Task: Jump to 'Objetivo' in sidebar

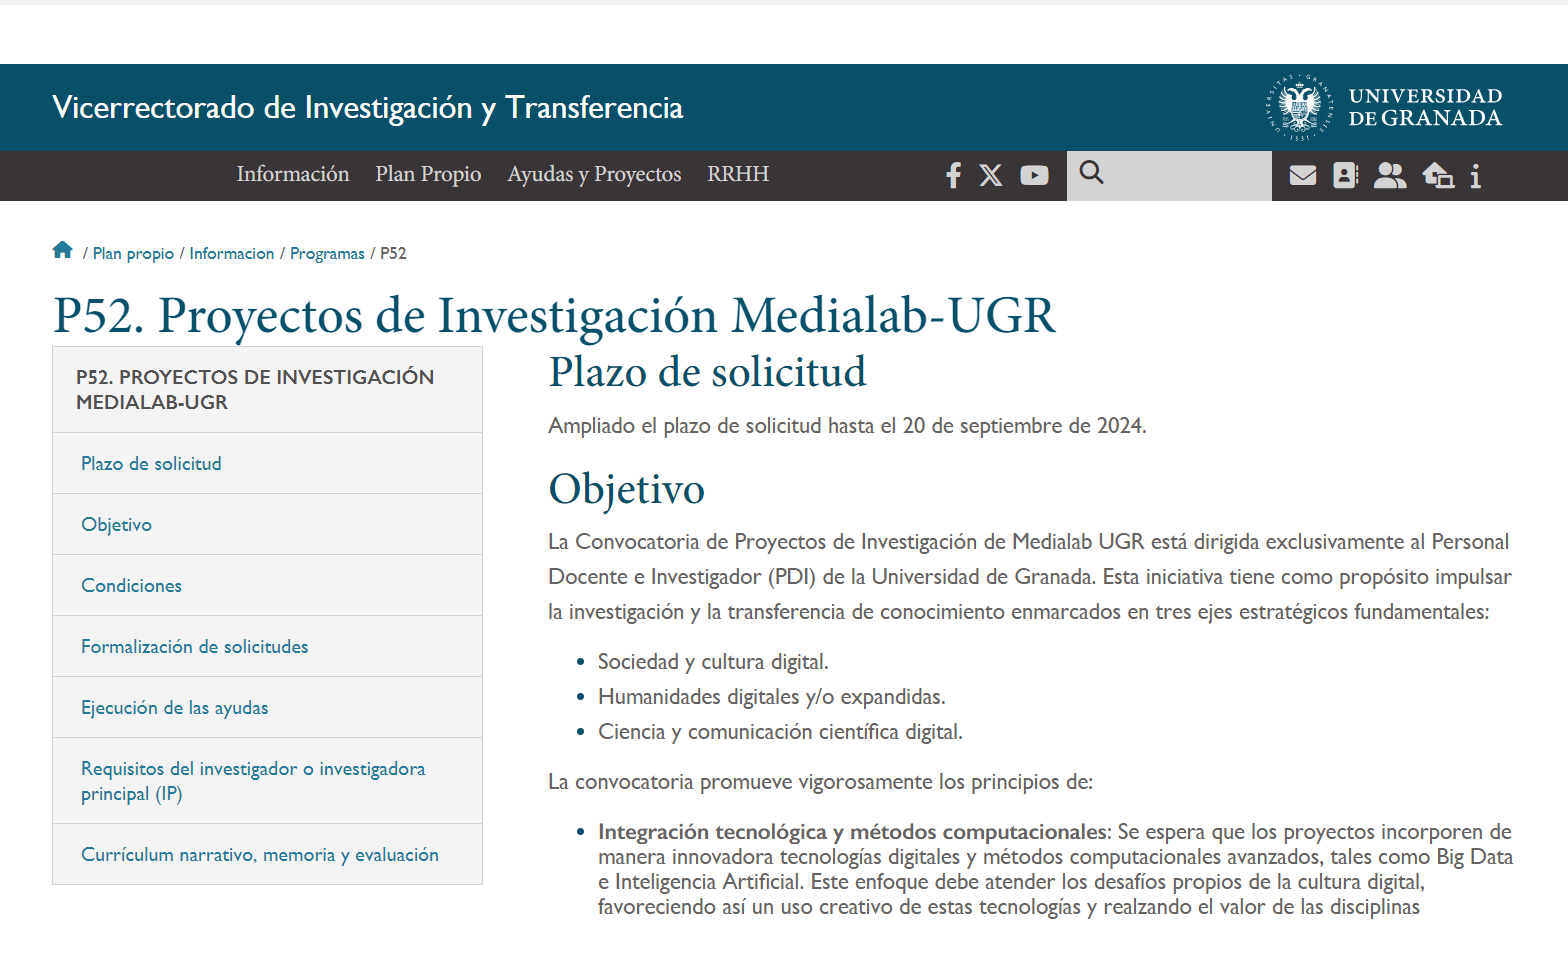Action: click(267, 525)
